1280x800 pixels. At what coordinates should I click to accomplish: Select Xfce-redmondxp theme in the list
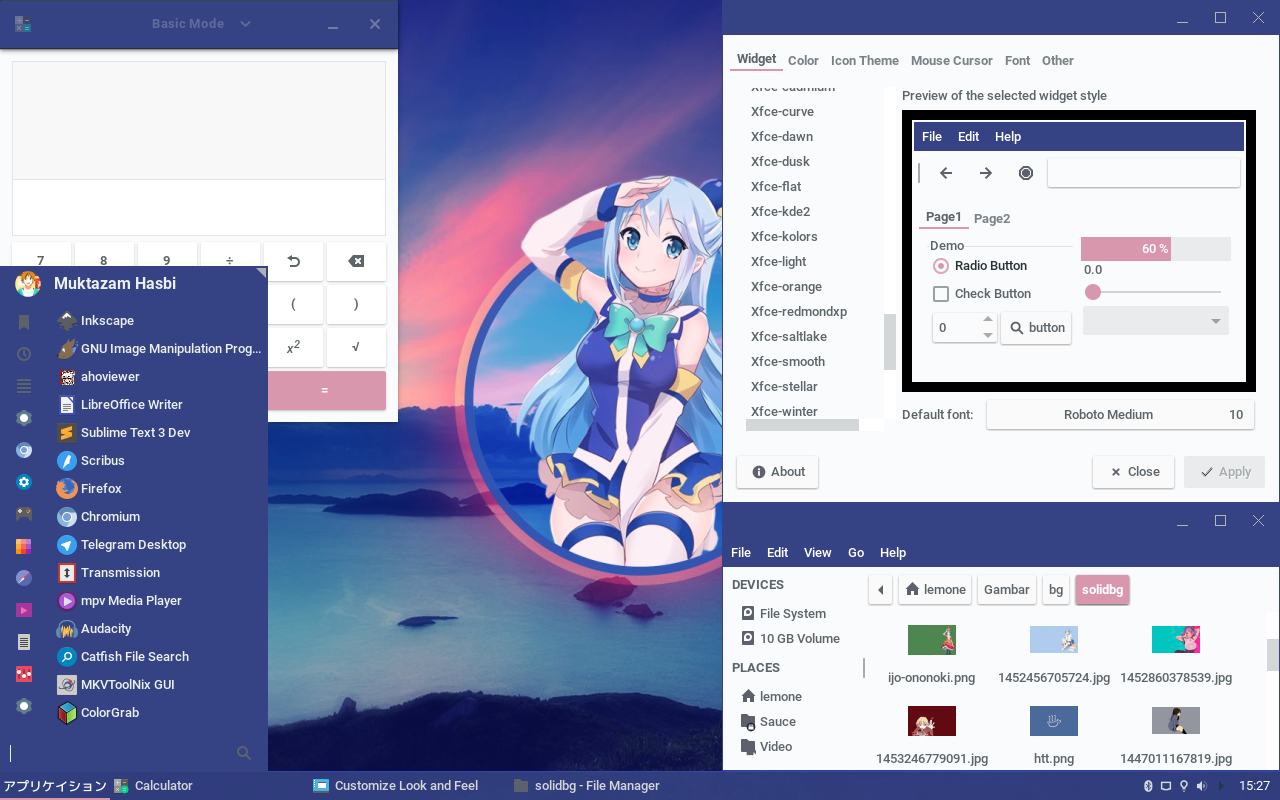click(799, 312)
